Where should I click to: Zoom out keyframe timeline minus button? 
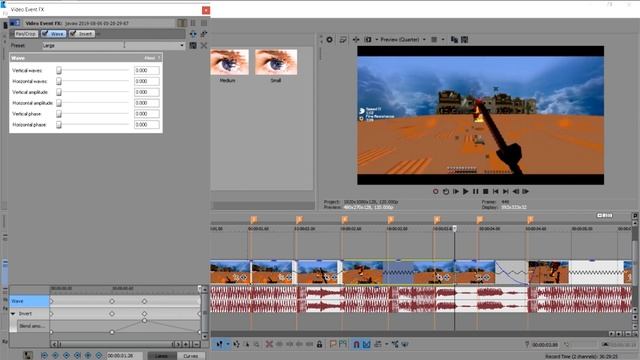click(196, 344)
